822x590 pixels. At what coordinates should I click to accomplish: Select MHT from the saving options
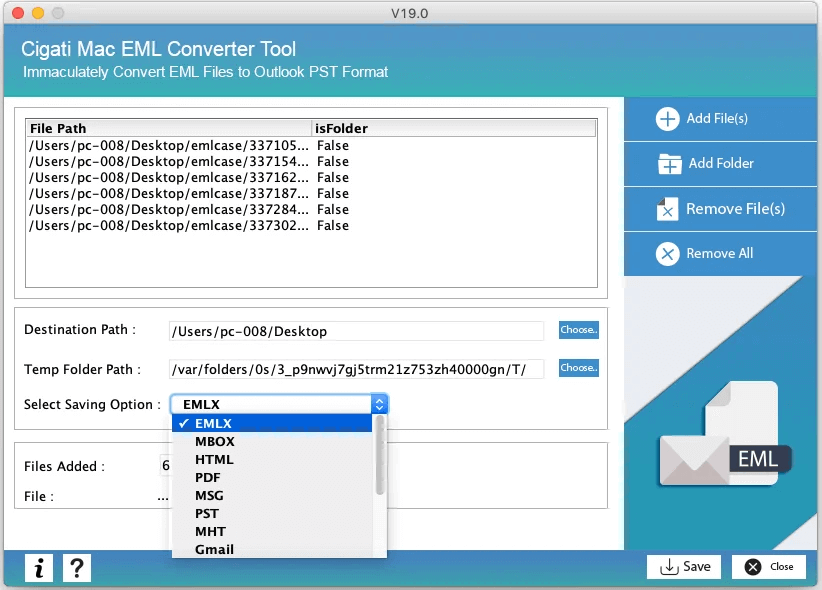point(272,532)
